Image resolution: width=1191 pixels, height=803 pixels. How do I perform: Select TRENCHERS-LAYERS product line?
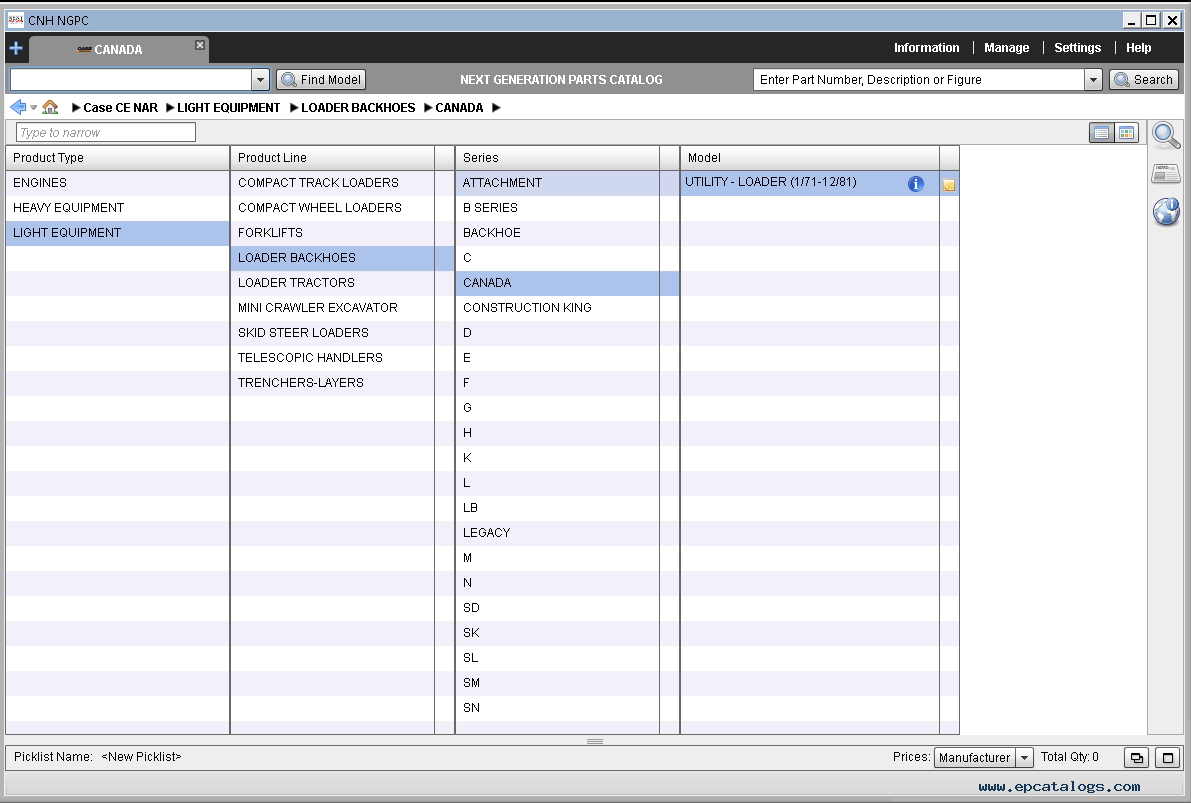click(333, 383)
